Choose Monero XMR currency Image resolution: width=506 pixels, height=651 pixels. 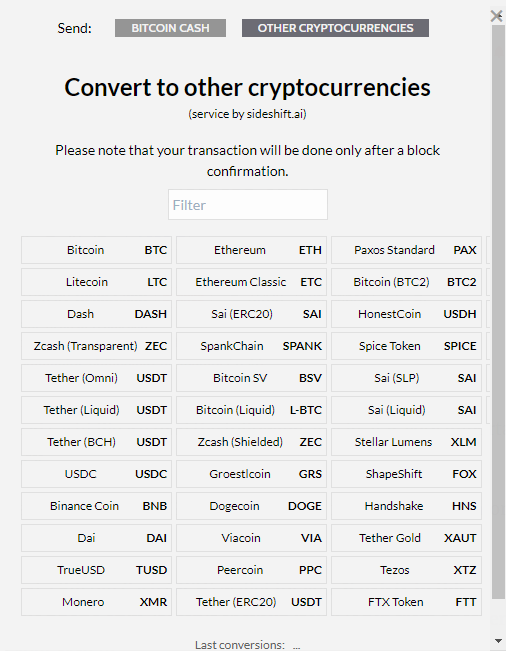click(x=96, y=602)
